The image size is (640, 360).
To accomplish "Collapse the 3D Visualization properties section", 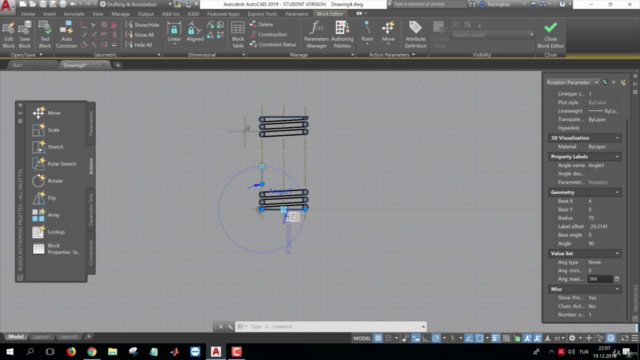I will 617,138.
